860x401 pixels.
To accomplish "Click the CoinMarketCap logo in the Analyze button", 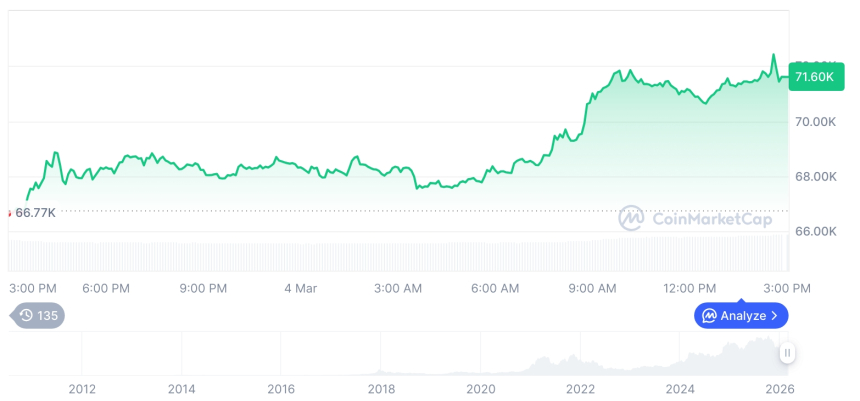I will pos(709,316).
